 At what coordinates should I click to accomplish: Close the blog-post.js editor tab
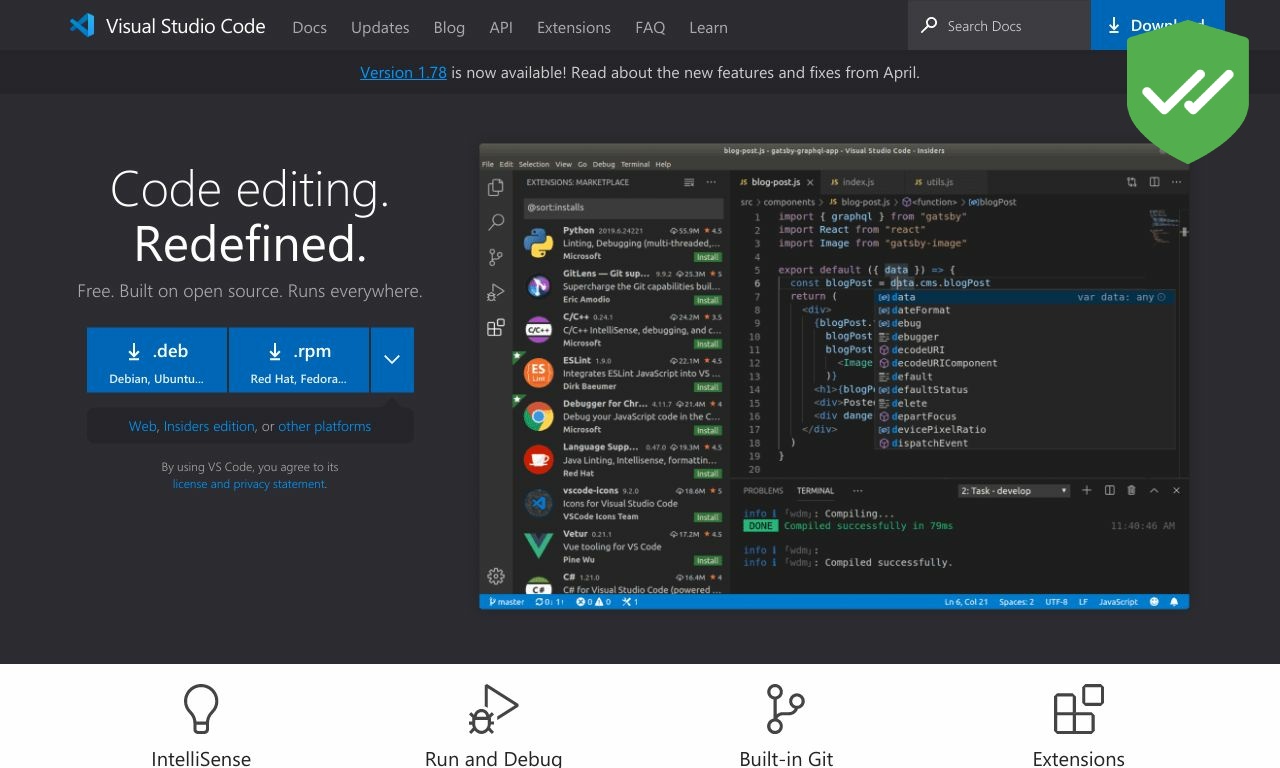(810, 182)
